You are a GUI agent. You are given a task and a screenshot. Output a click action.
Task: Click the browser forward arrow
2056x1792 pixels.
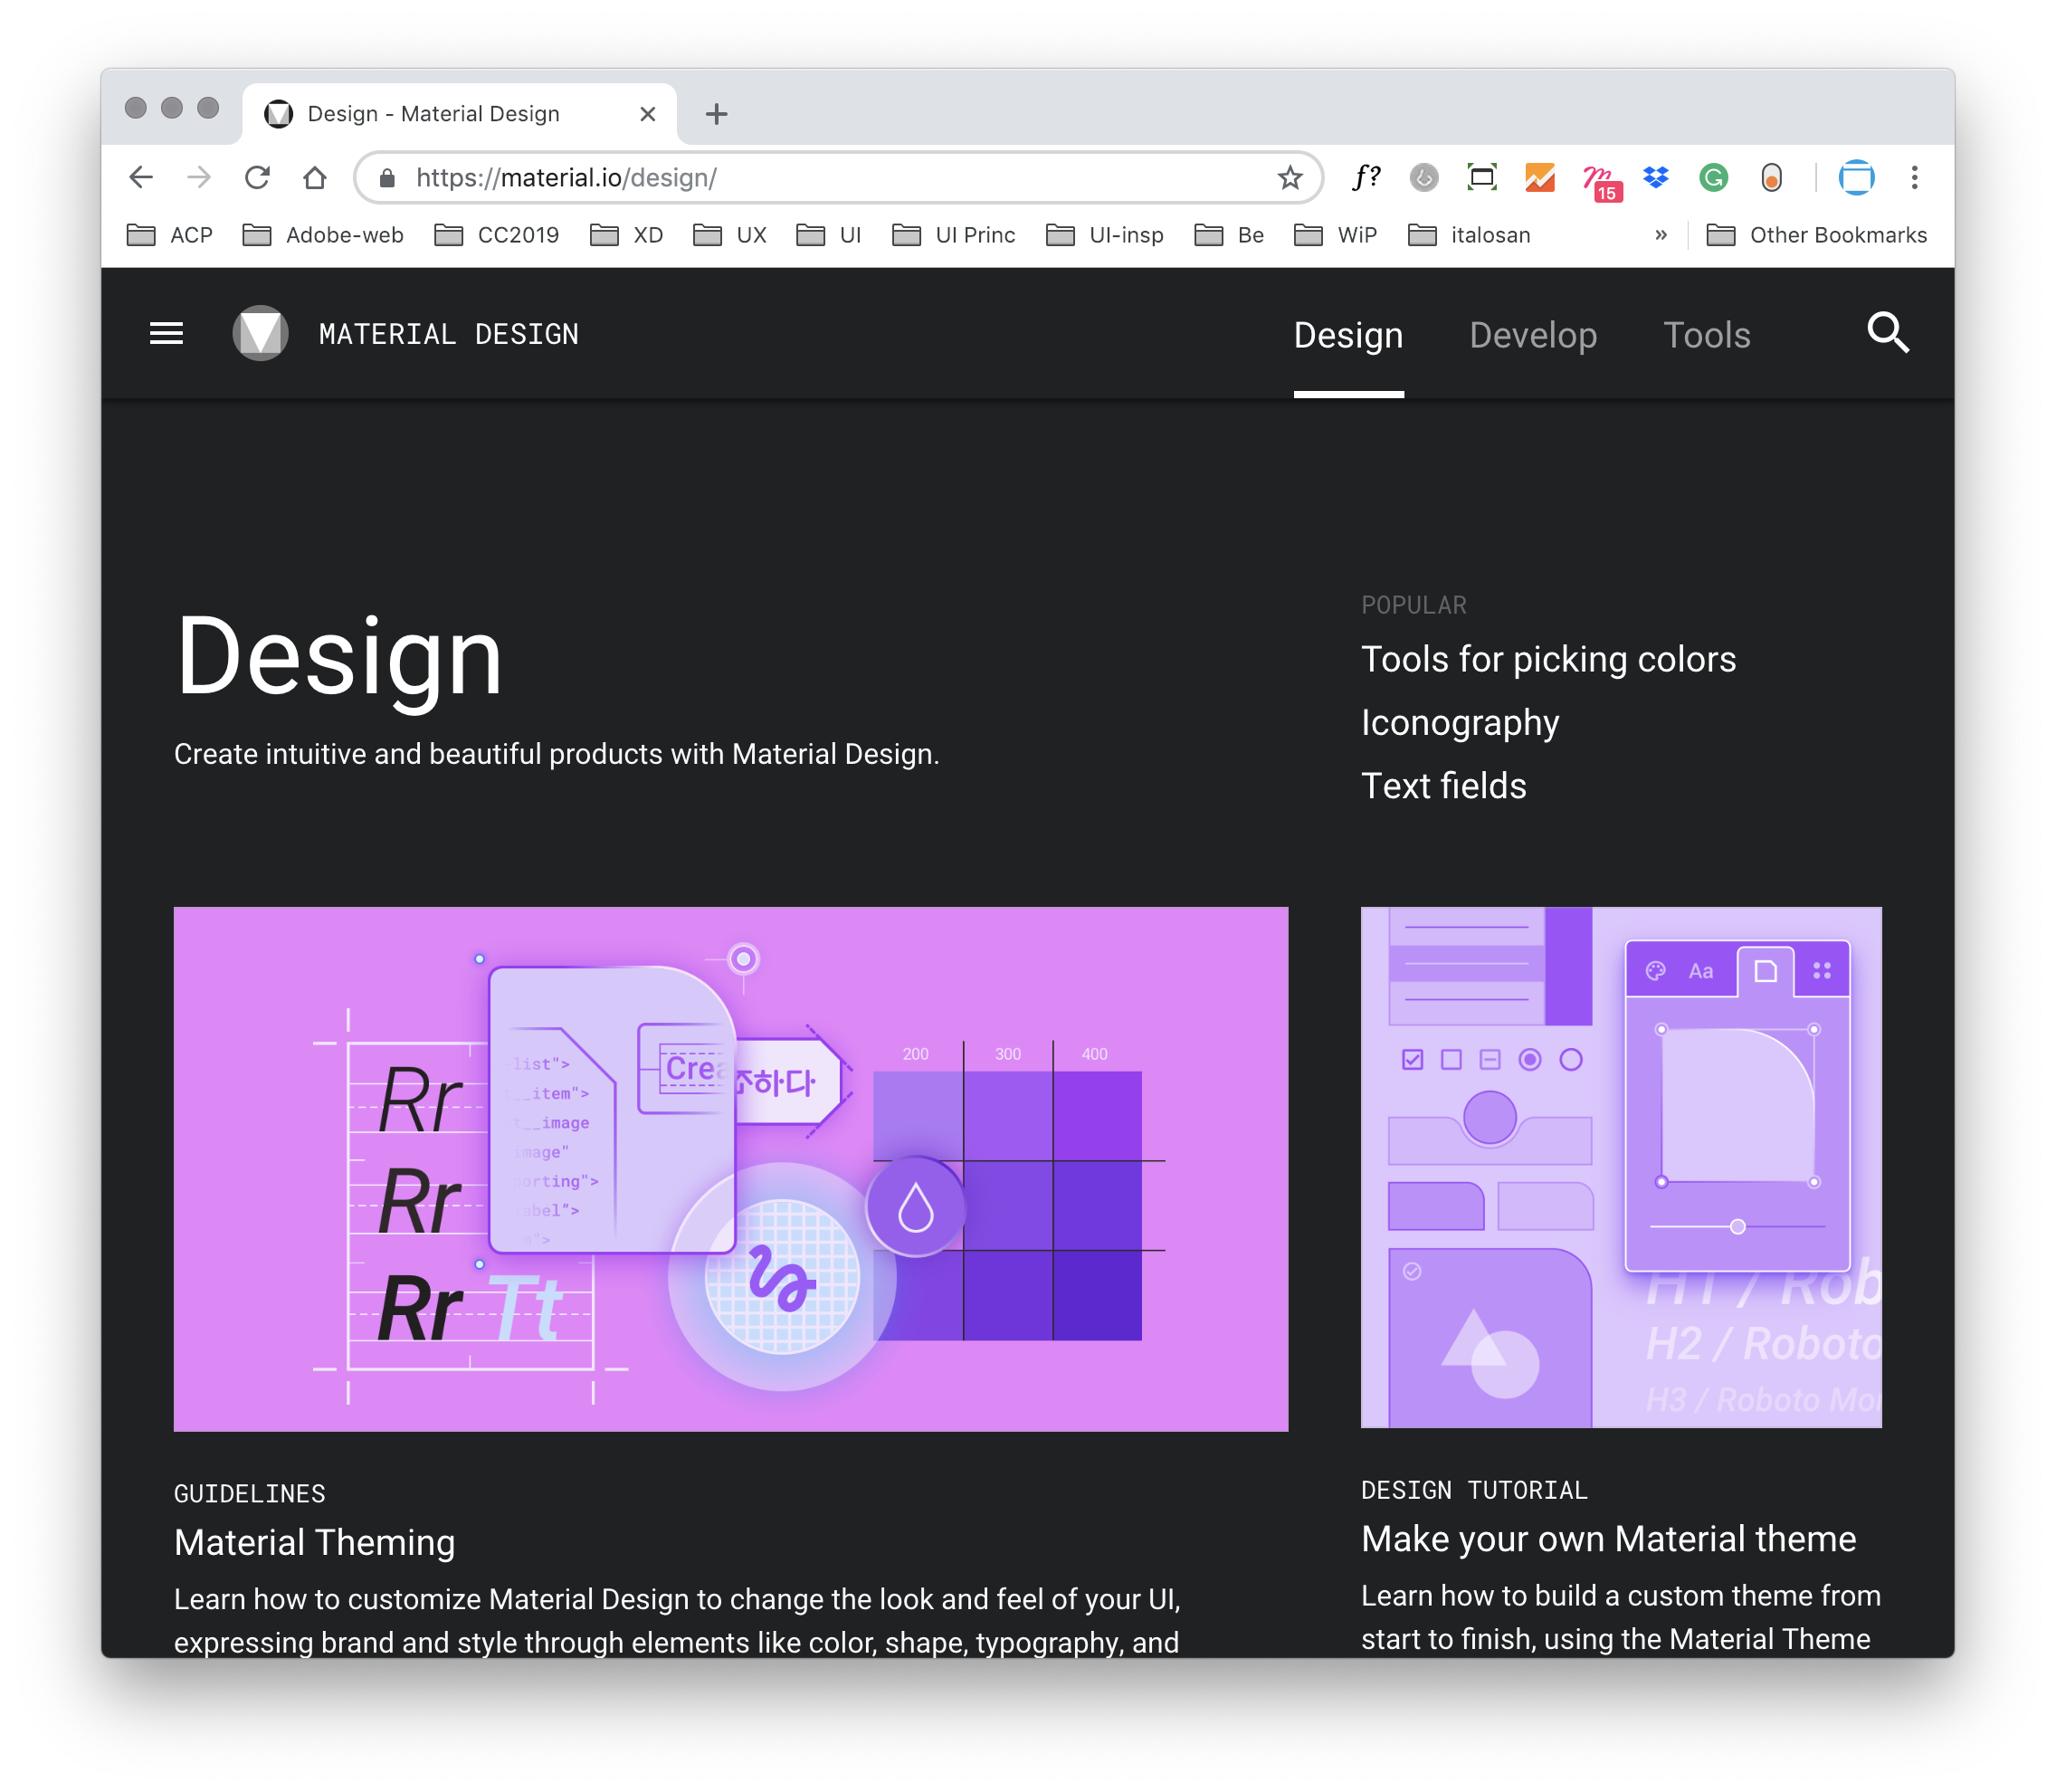(199, 178)
